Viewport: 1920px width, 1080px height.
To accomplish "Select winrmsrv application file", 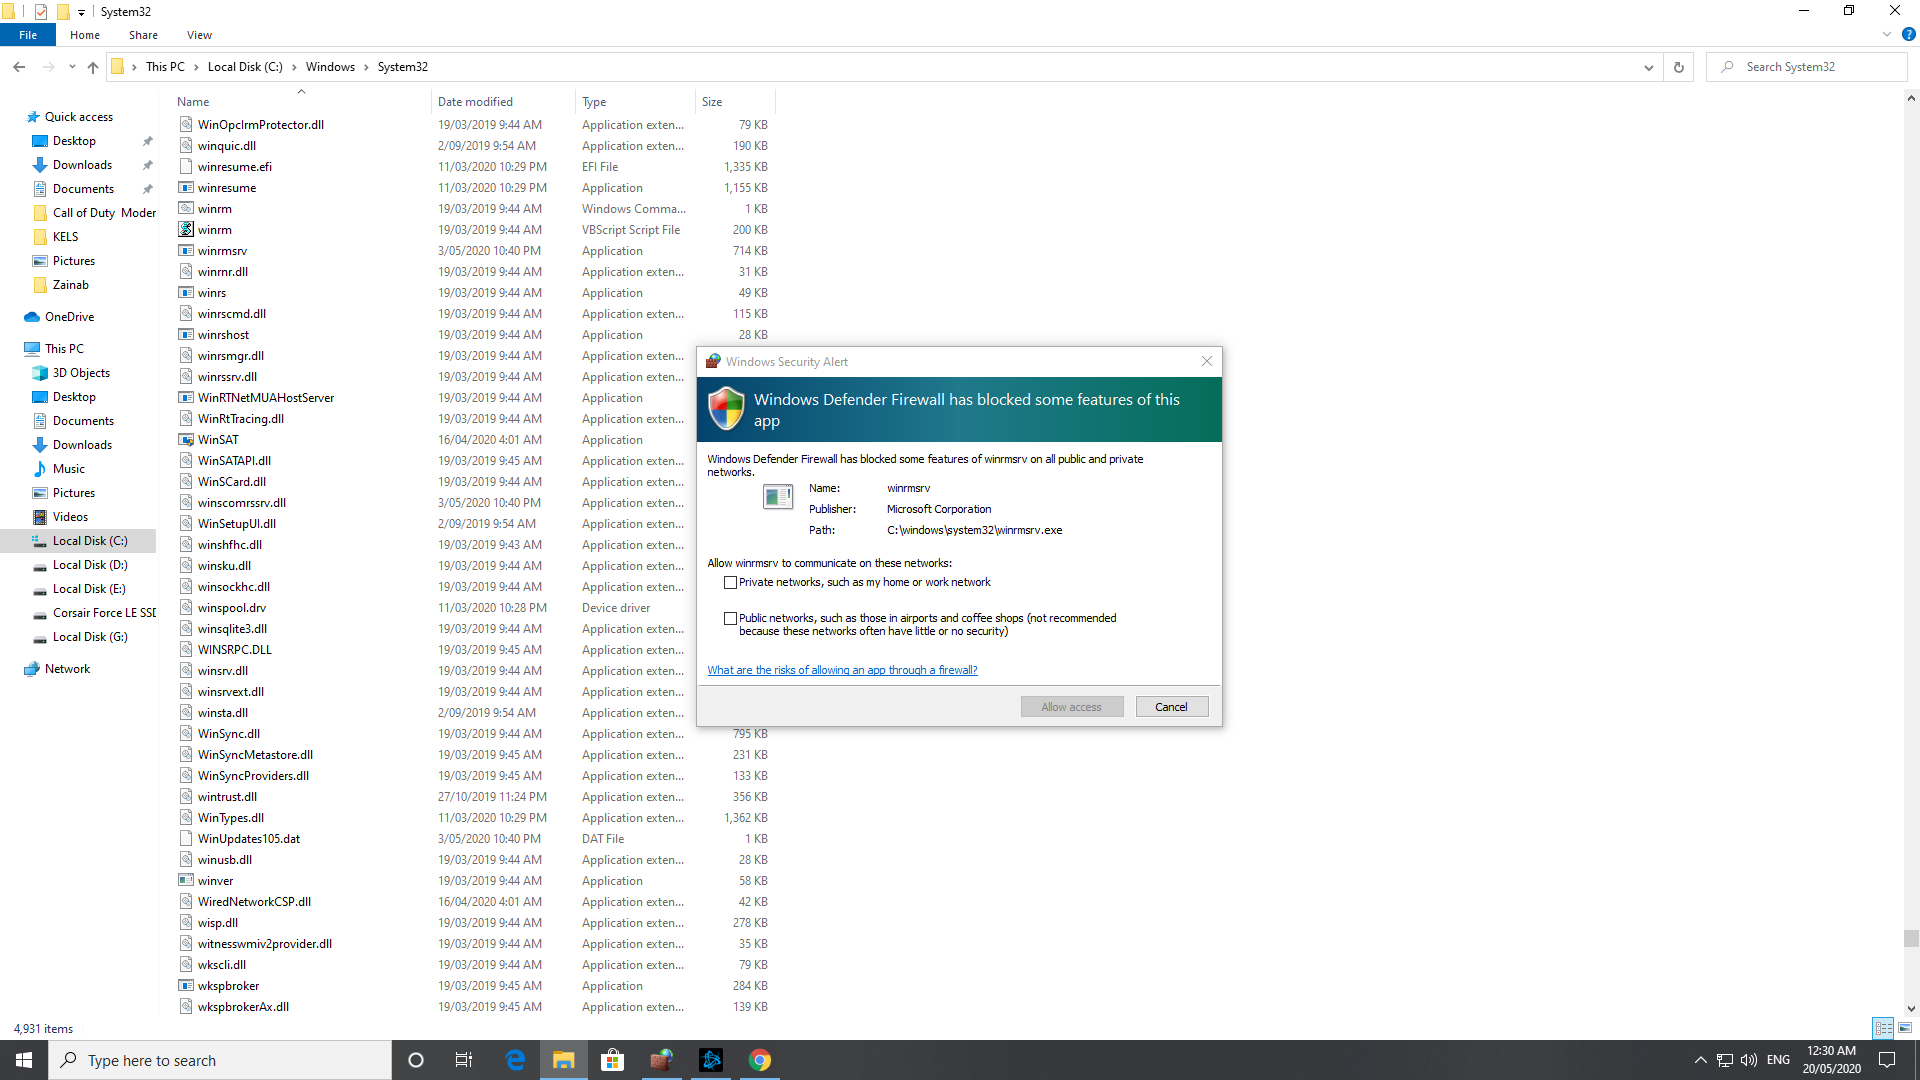I will pyautogui.click(x=222, y=251).
